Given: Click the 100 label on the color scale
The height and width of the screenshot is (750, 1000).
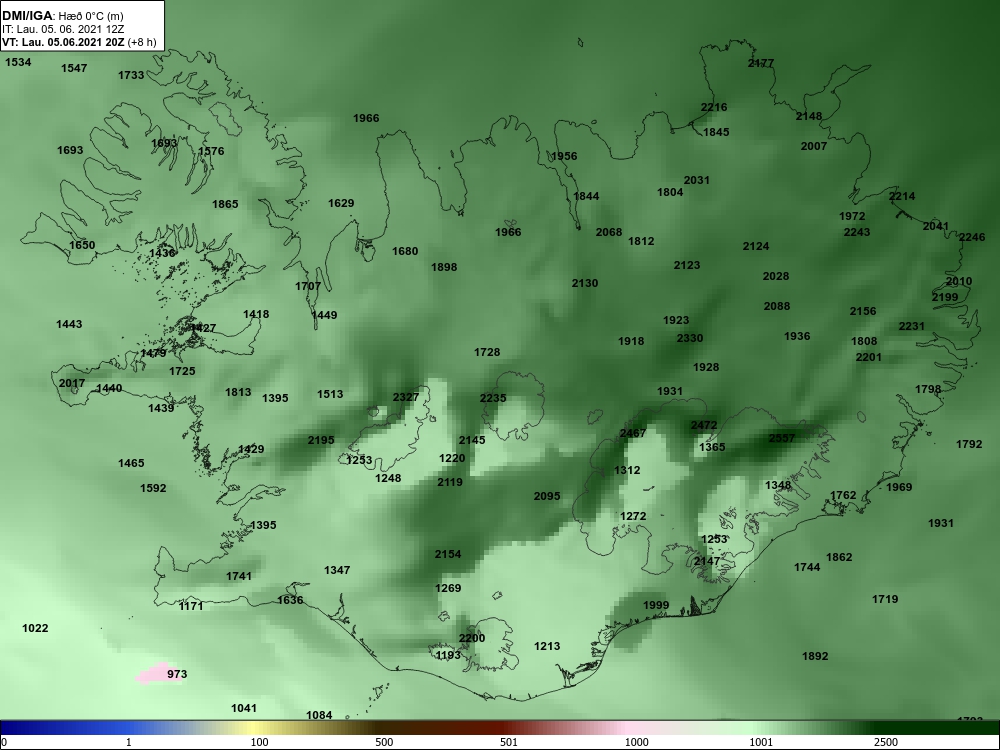Looking at the screenshot, I should pos(260,742).
